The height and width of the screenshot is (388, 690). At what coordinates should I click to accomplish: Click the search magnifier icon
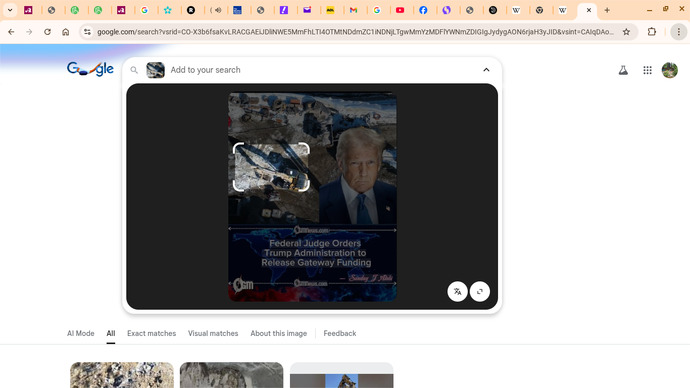[x=134, y=70]
